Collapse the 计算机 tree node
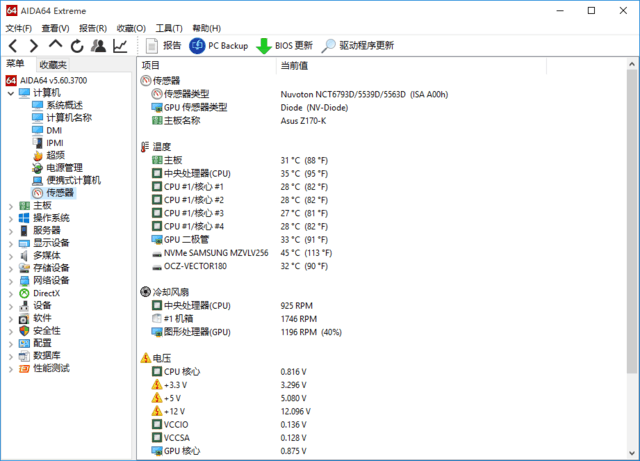 pos(11,94)
